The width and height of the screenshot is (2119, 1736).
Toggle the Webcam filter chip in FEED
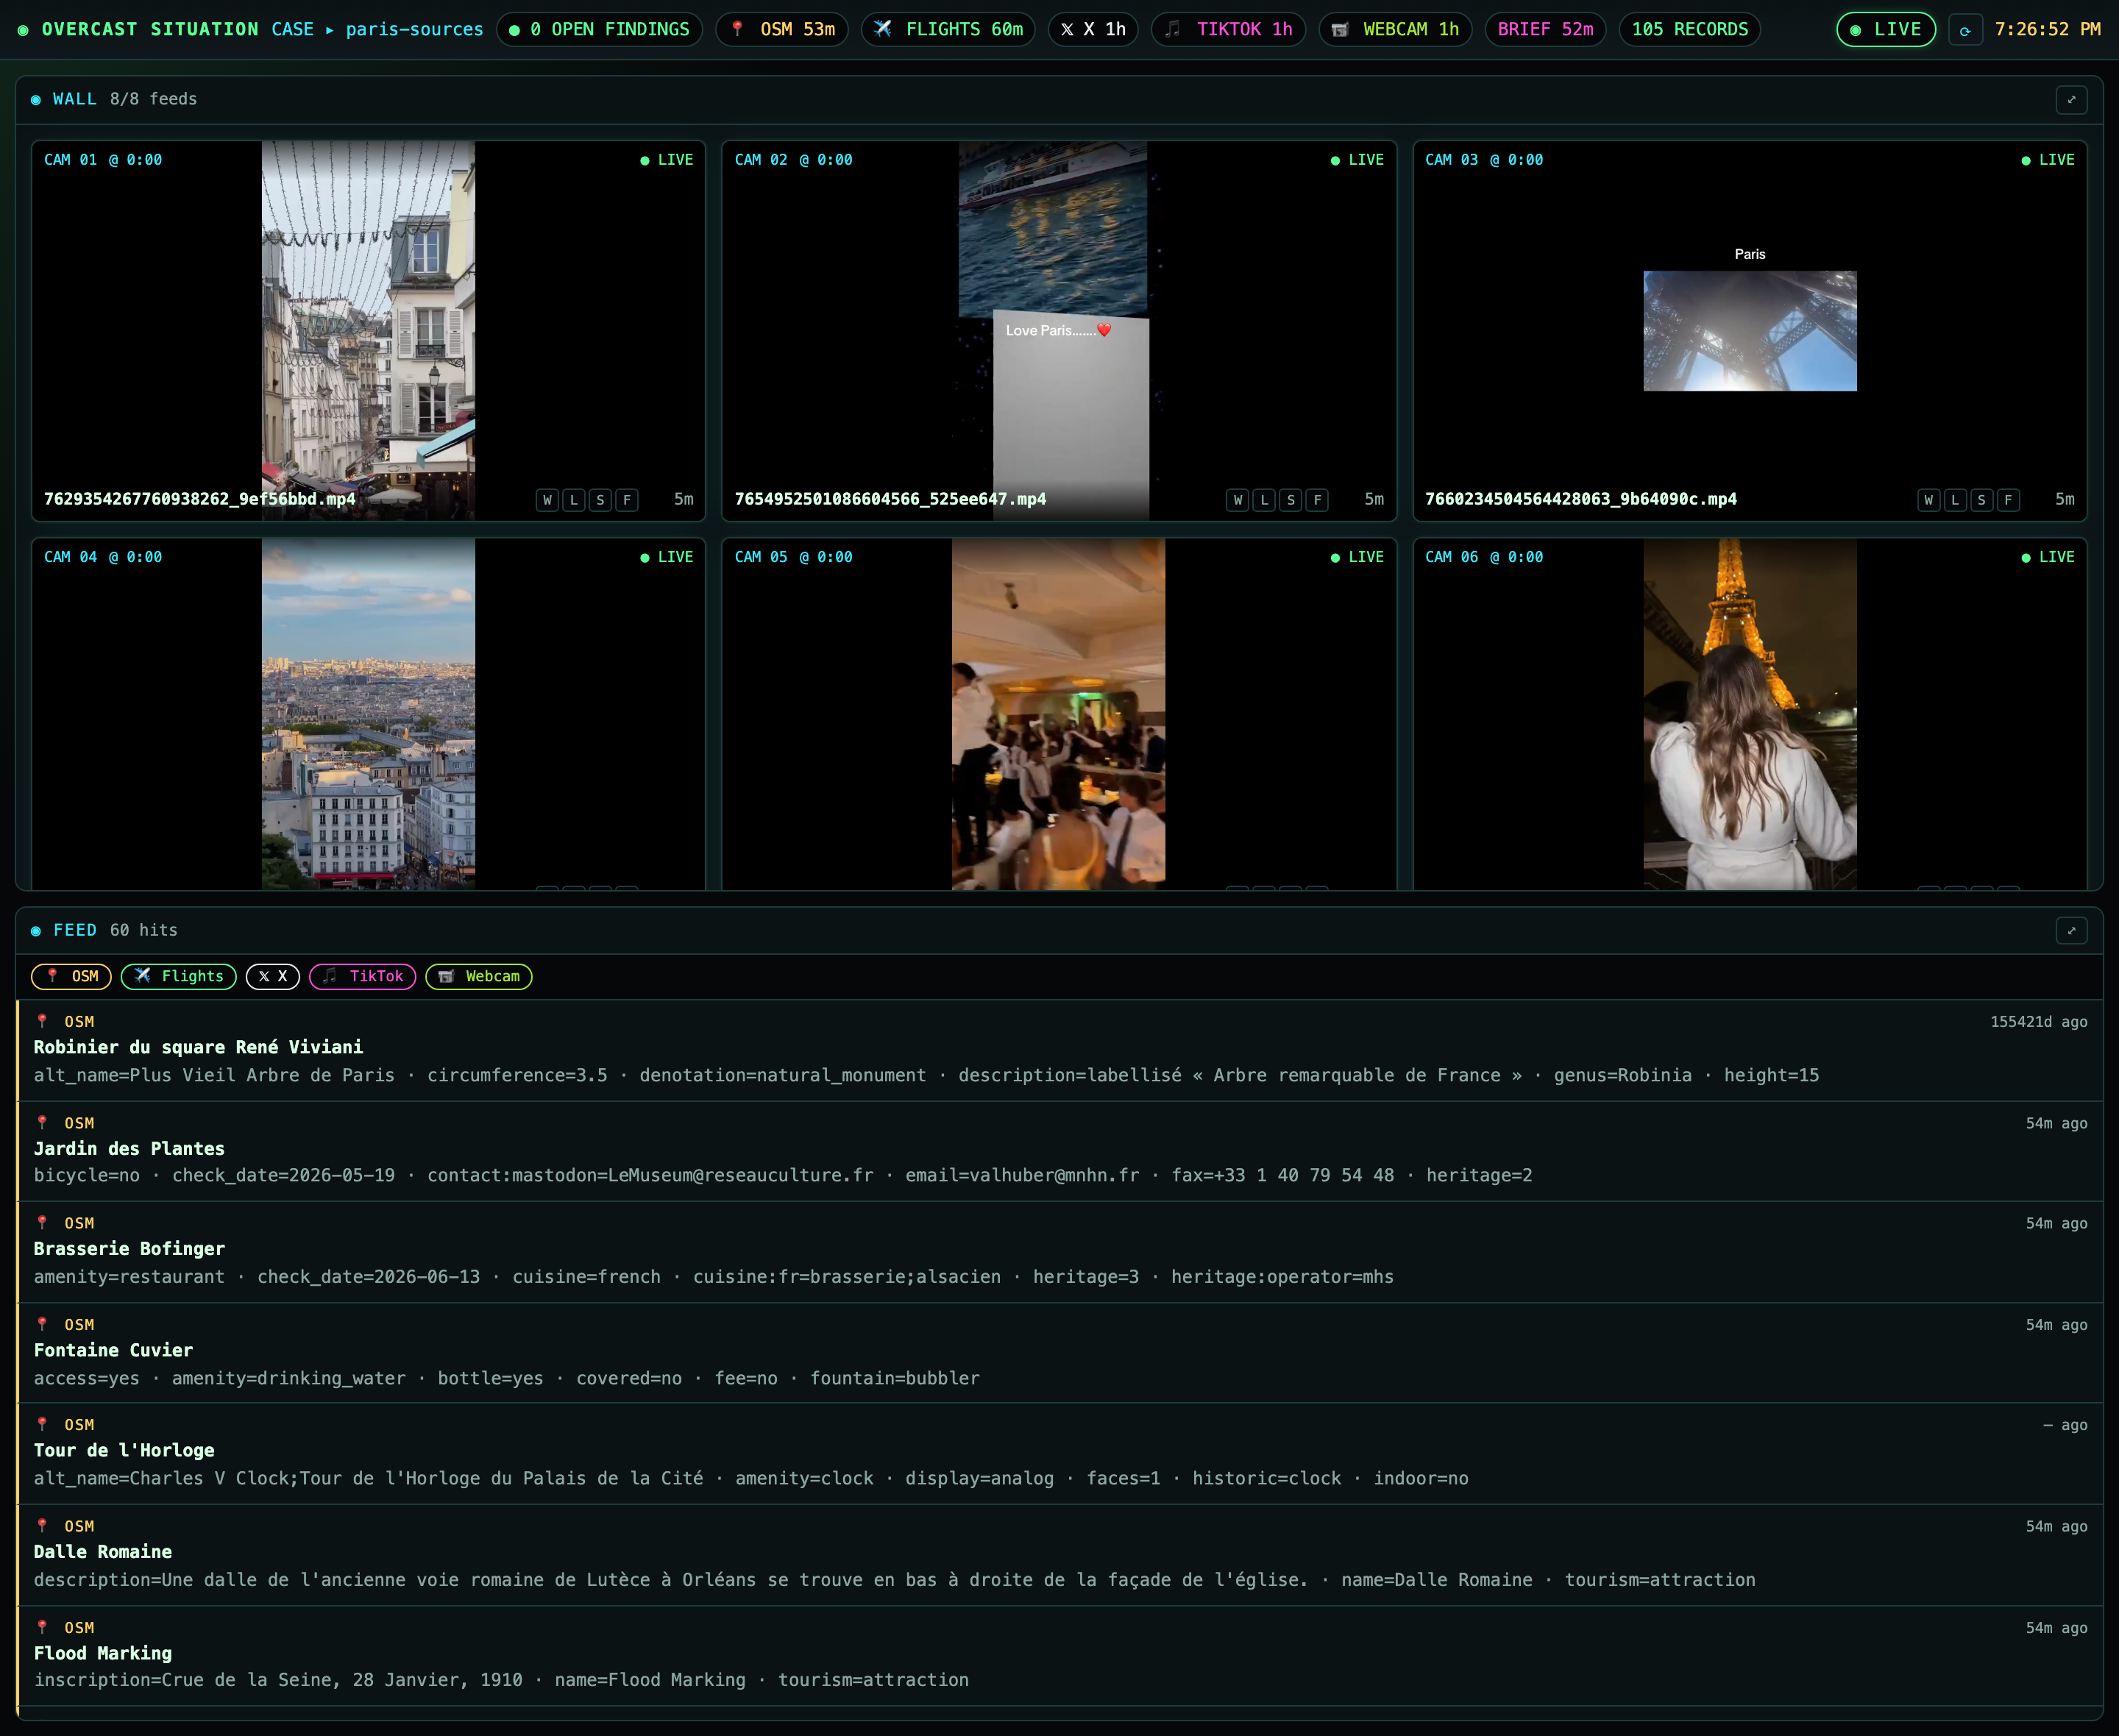point(479,977)
